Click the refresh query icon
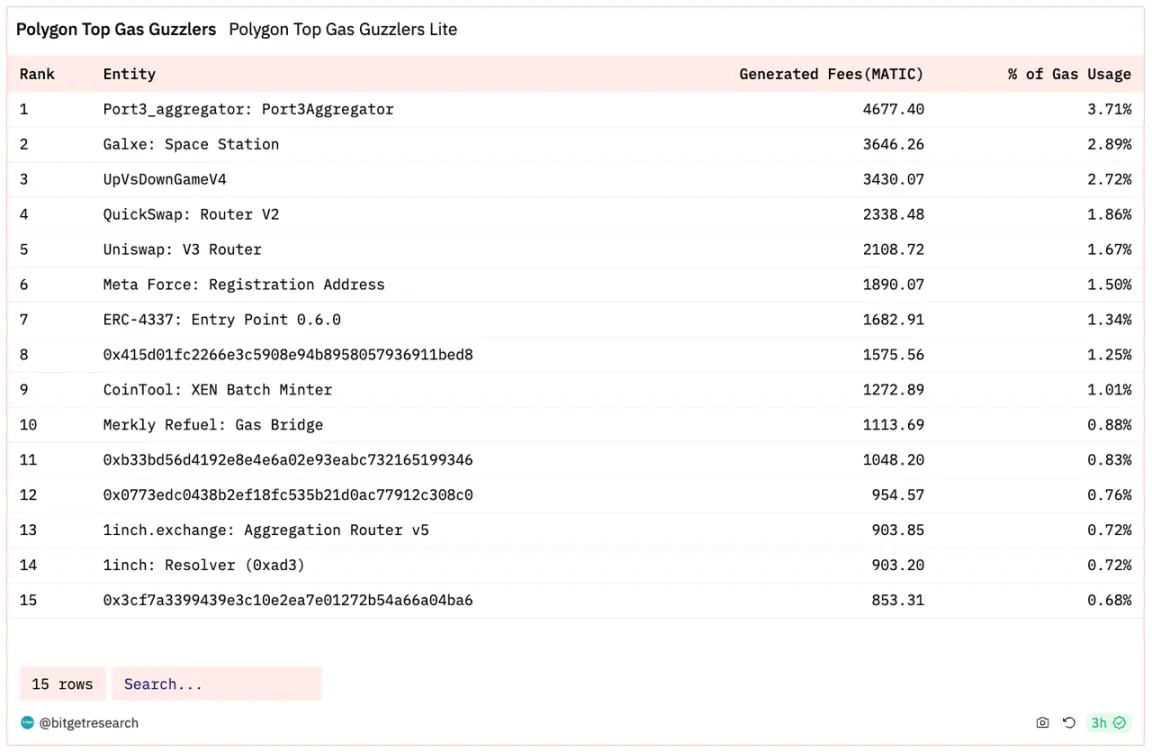The width and height of the screenshot is (1152, 752). (x=1069, y=723)
